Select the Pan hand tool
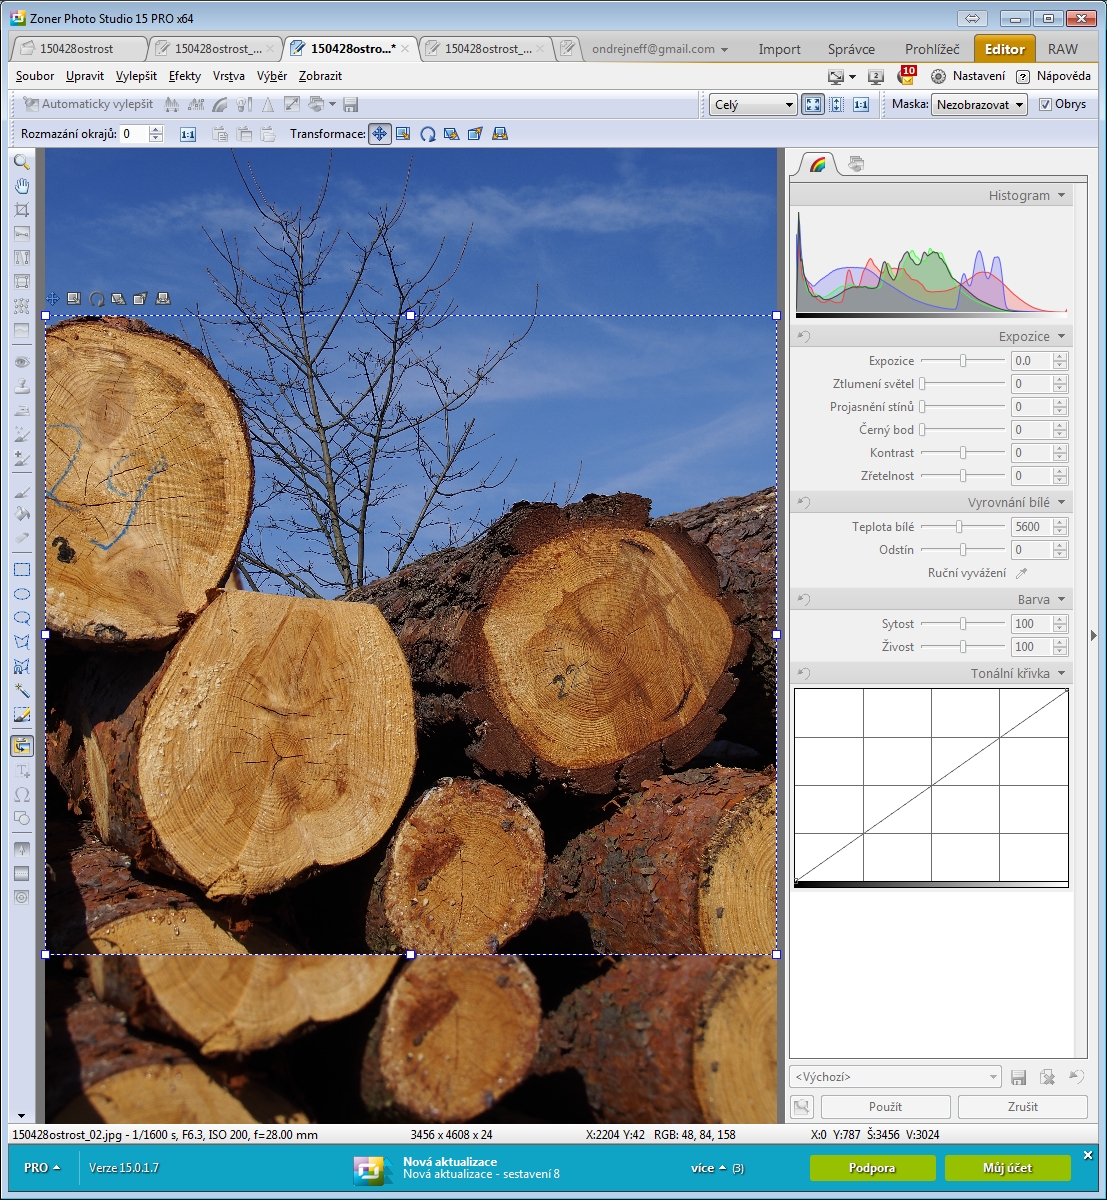Image resolution: width=1107 pixels, height=1200 pixels. point(22,186)
